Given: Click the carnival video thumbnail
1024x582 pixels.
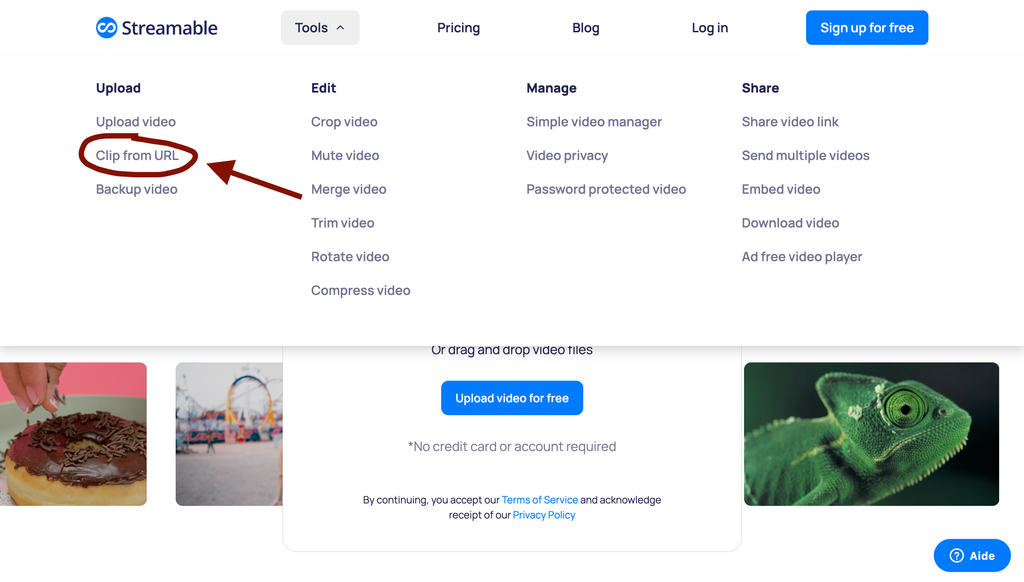Looking at the screenshot, I should click(229, 433).
